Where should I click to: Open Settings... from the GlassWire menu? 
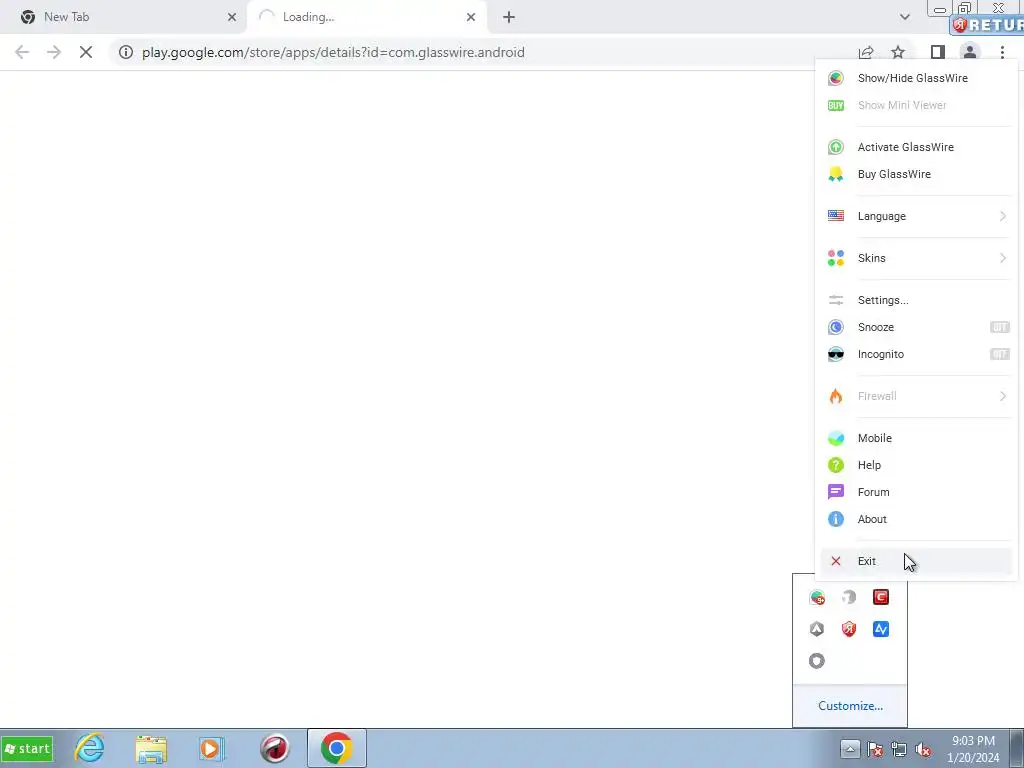(x=916, y=300)
